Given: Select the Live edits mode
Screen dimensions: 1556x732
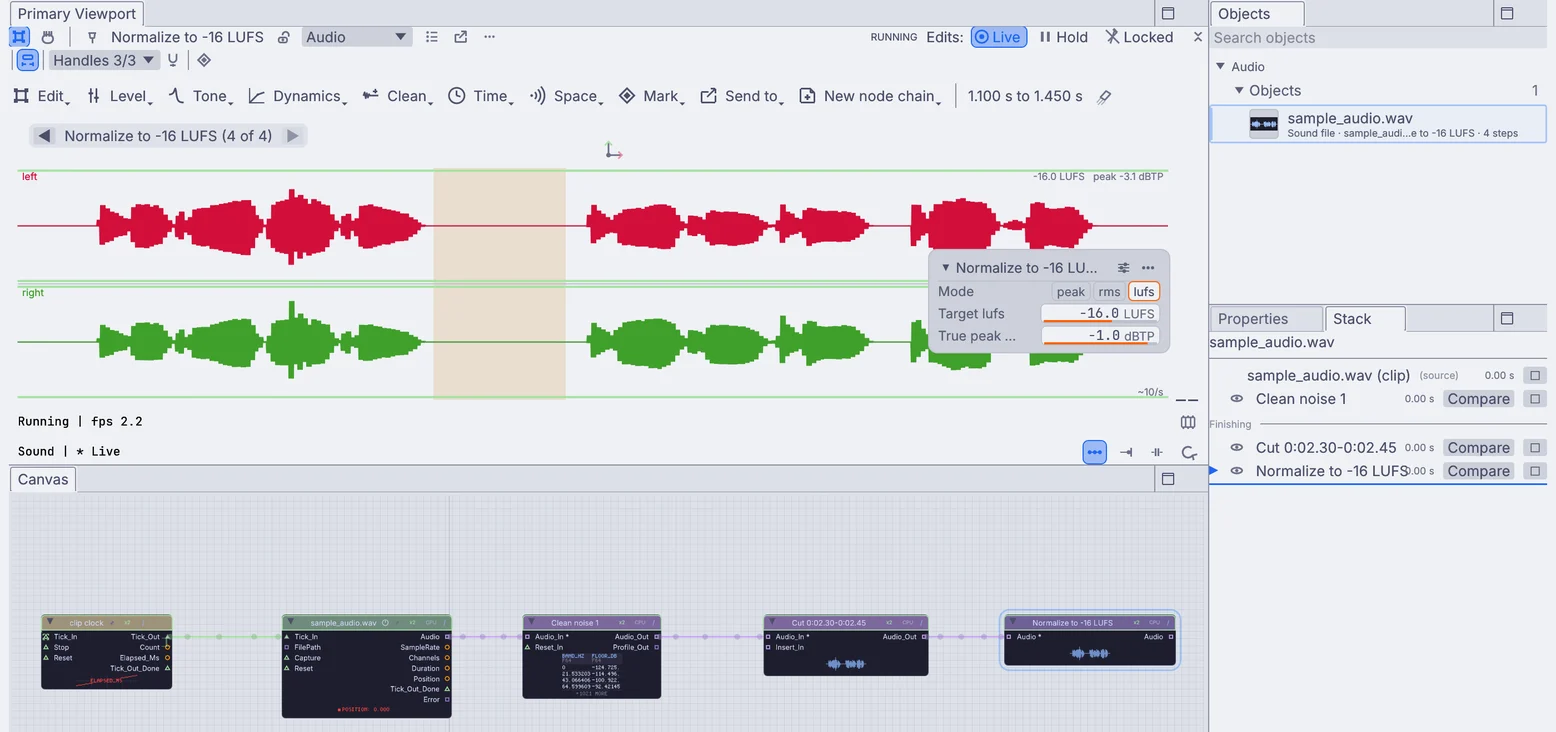Looking at the screenshot, I should click(998, 37).
